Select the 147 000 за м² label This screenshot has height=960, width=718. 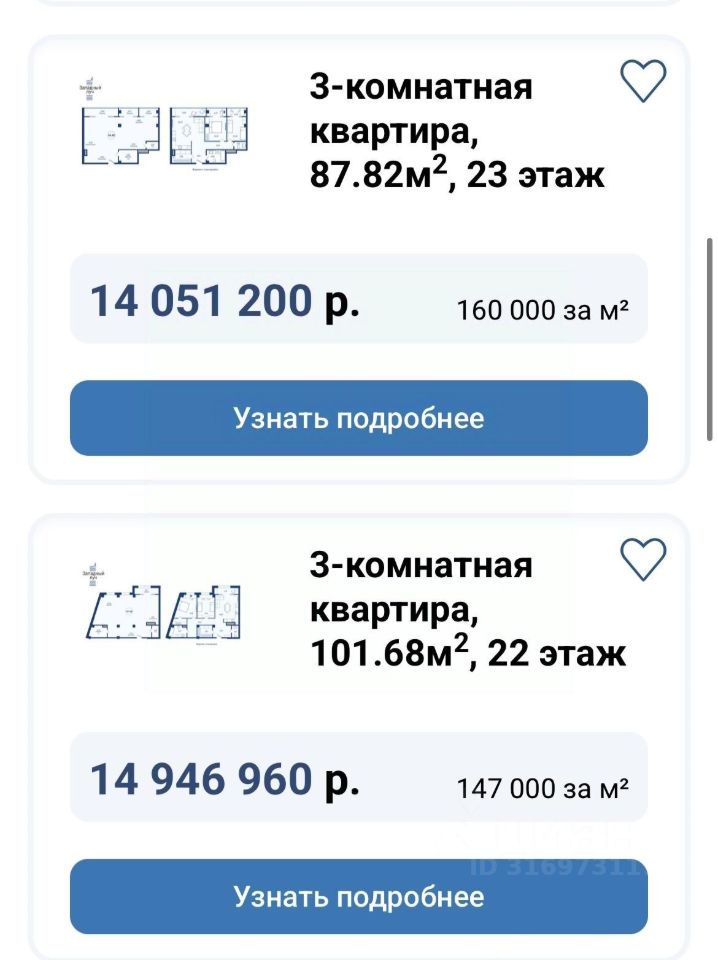[542, 788]
